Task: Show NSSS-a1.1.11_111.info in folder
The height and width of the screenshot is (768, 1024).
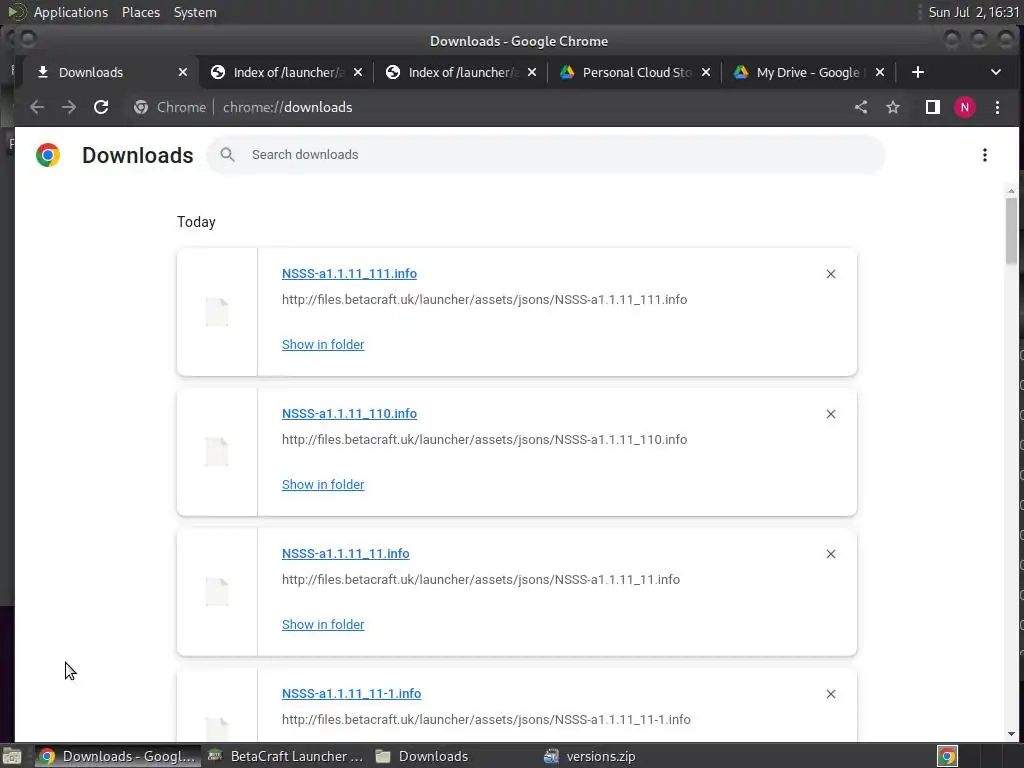Action: coord(323,344)
